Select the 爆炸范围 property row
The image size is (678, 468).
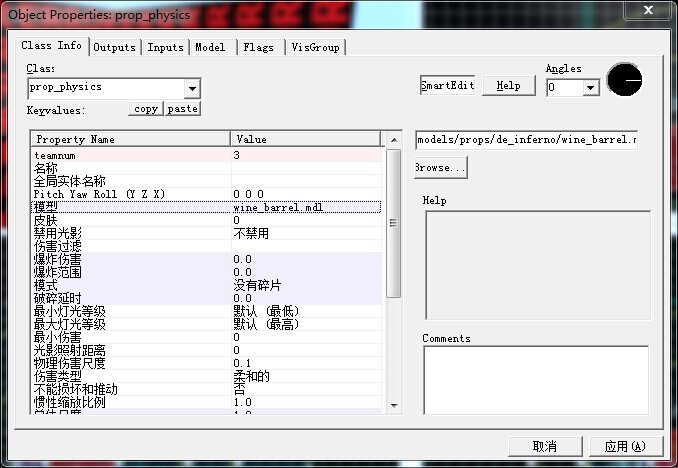click(x=208, y=272)
